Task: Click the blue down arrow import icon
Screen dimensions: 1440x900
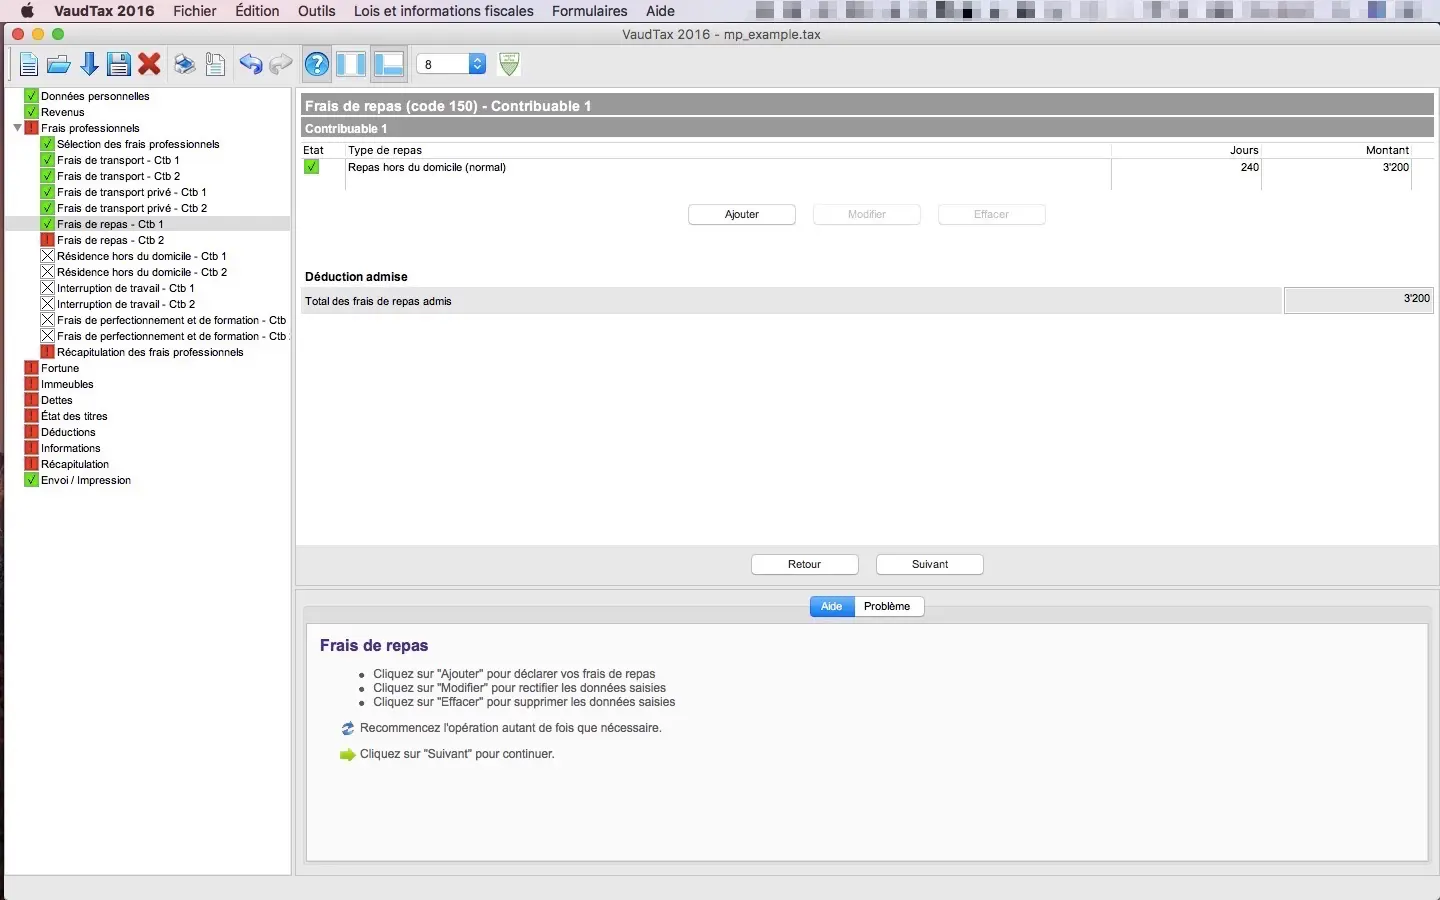Action: click(x=89, y=65)
